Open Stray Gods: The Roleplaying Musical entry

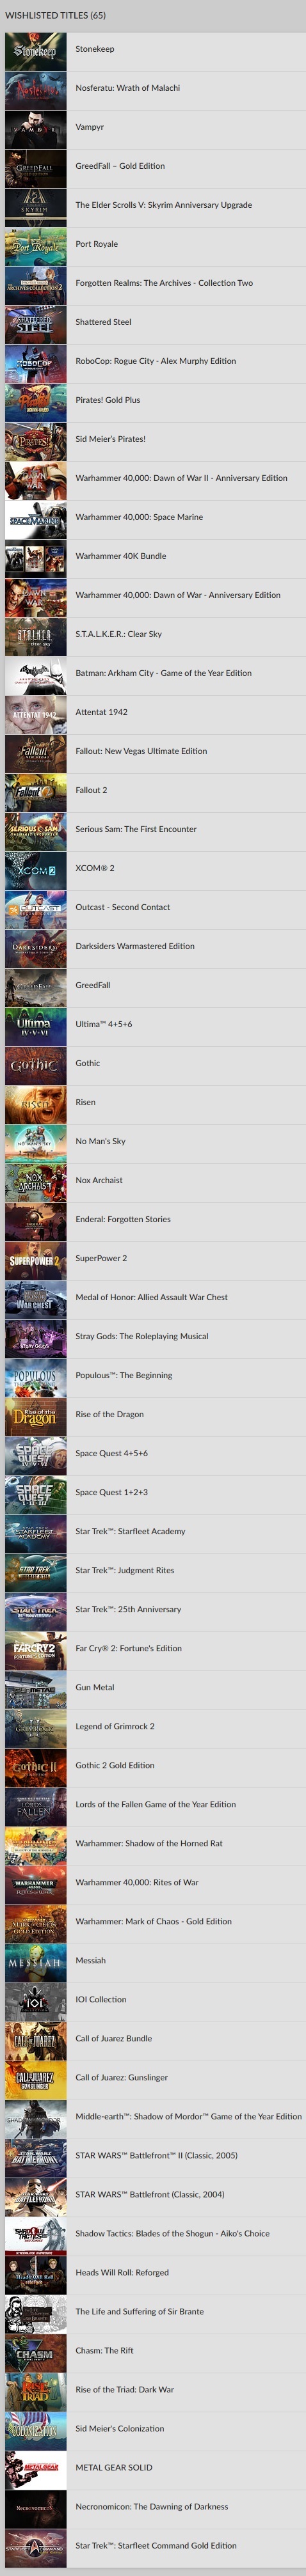point(142,1336)
